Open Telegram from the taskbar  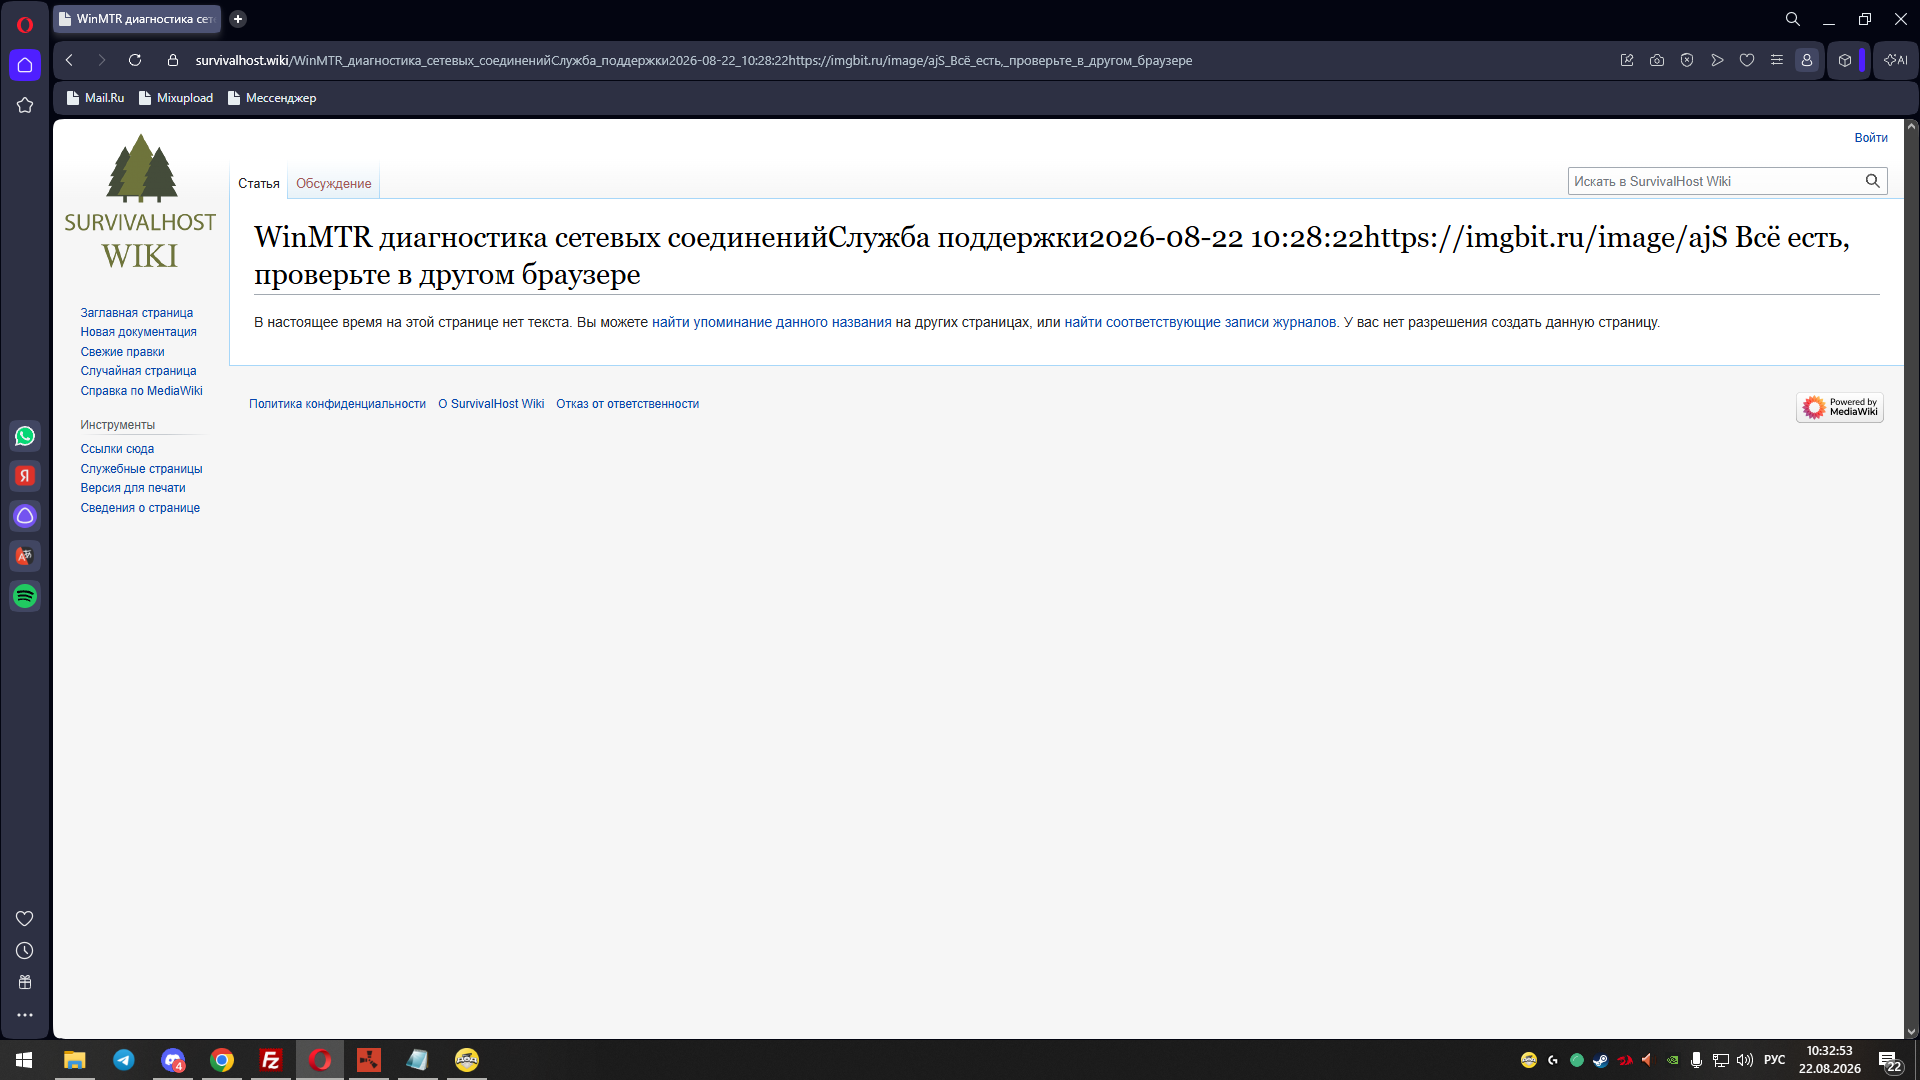tap(124, 1060)
